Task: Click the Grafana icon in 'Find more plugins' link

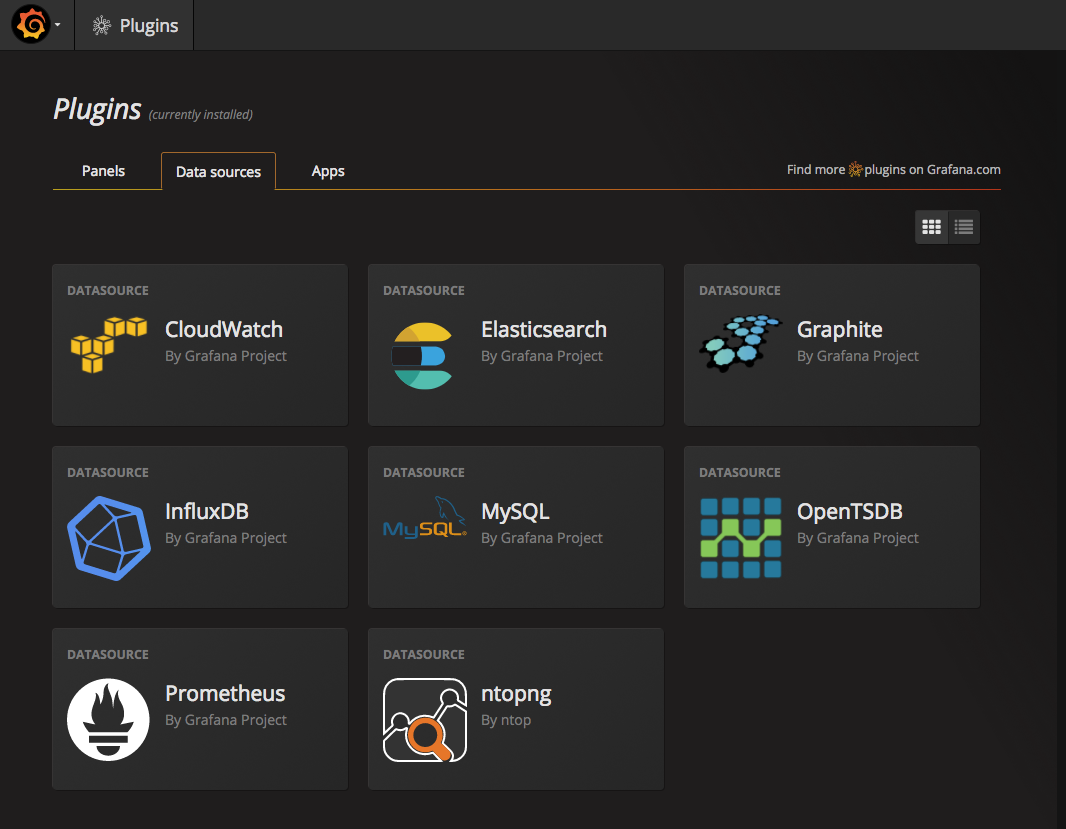Action: [855, 169]
